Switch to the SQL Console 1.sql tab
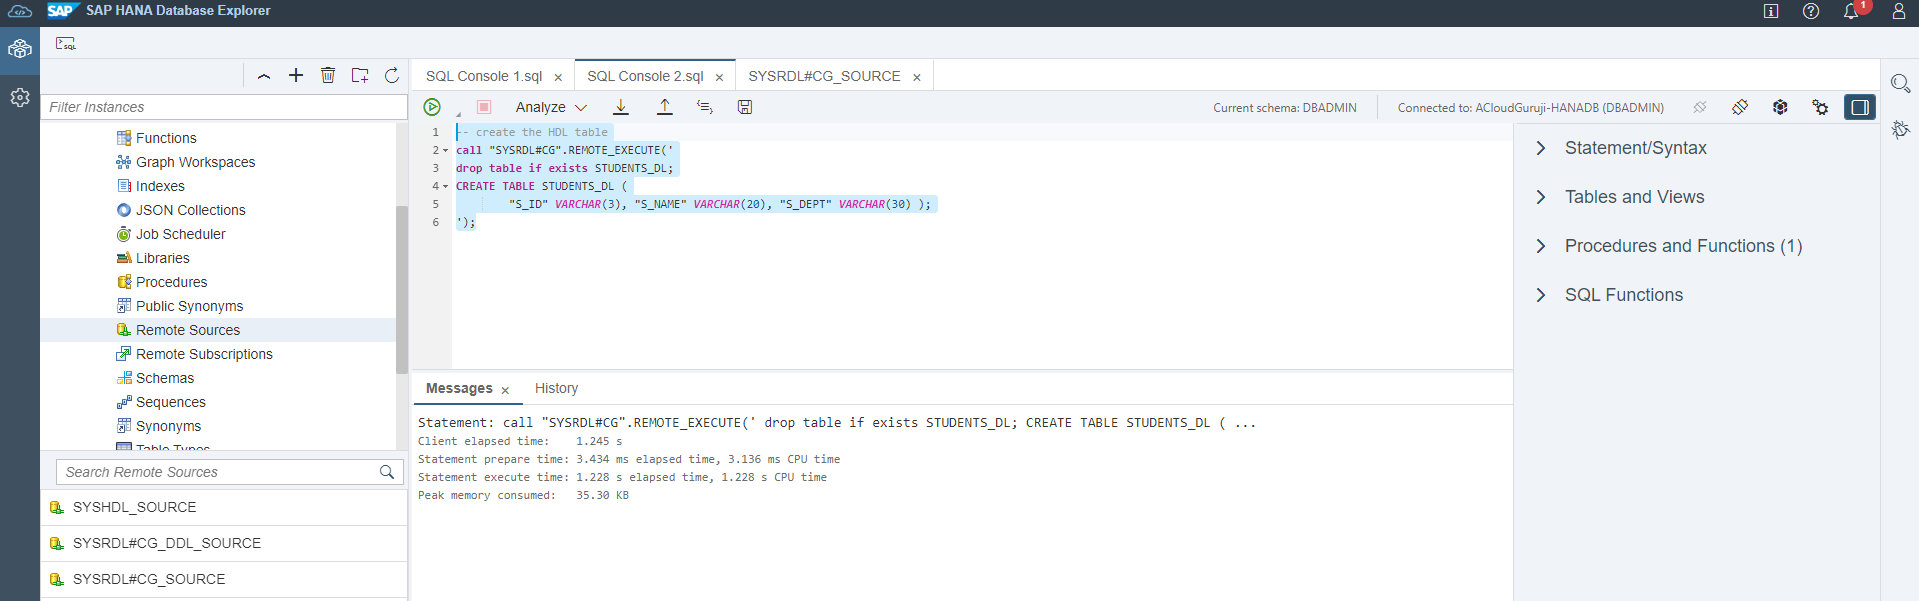 point(484,76)
